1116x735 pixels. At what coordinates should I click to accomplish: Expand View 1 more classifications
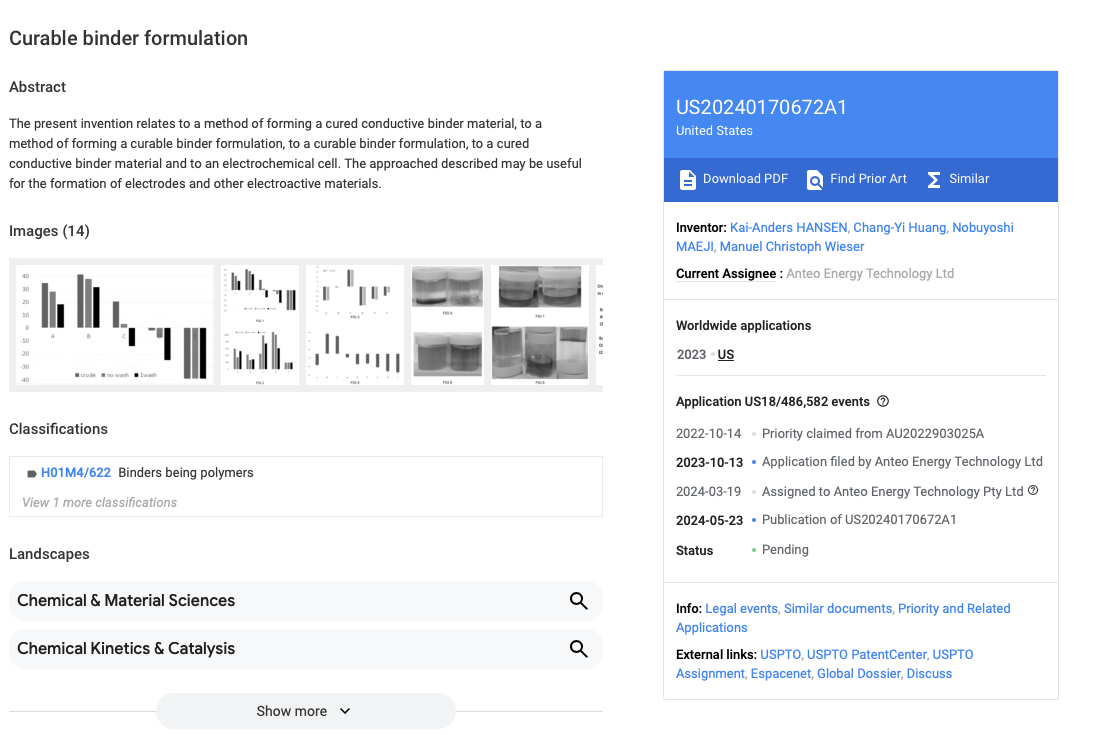pyautogui.click(x=100, y=502)
